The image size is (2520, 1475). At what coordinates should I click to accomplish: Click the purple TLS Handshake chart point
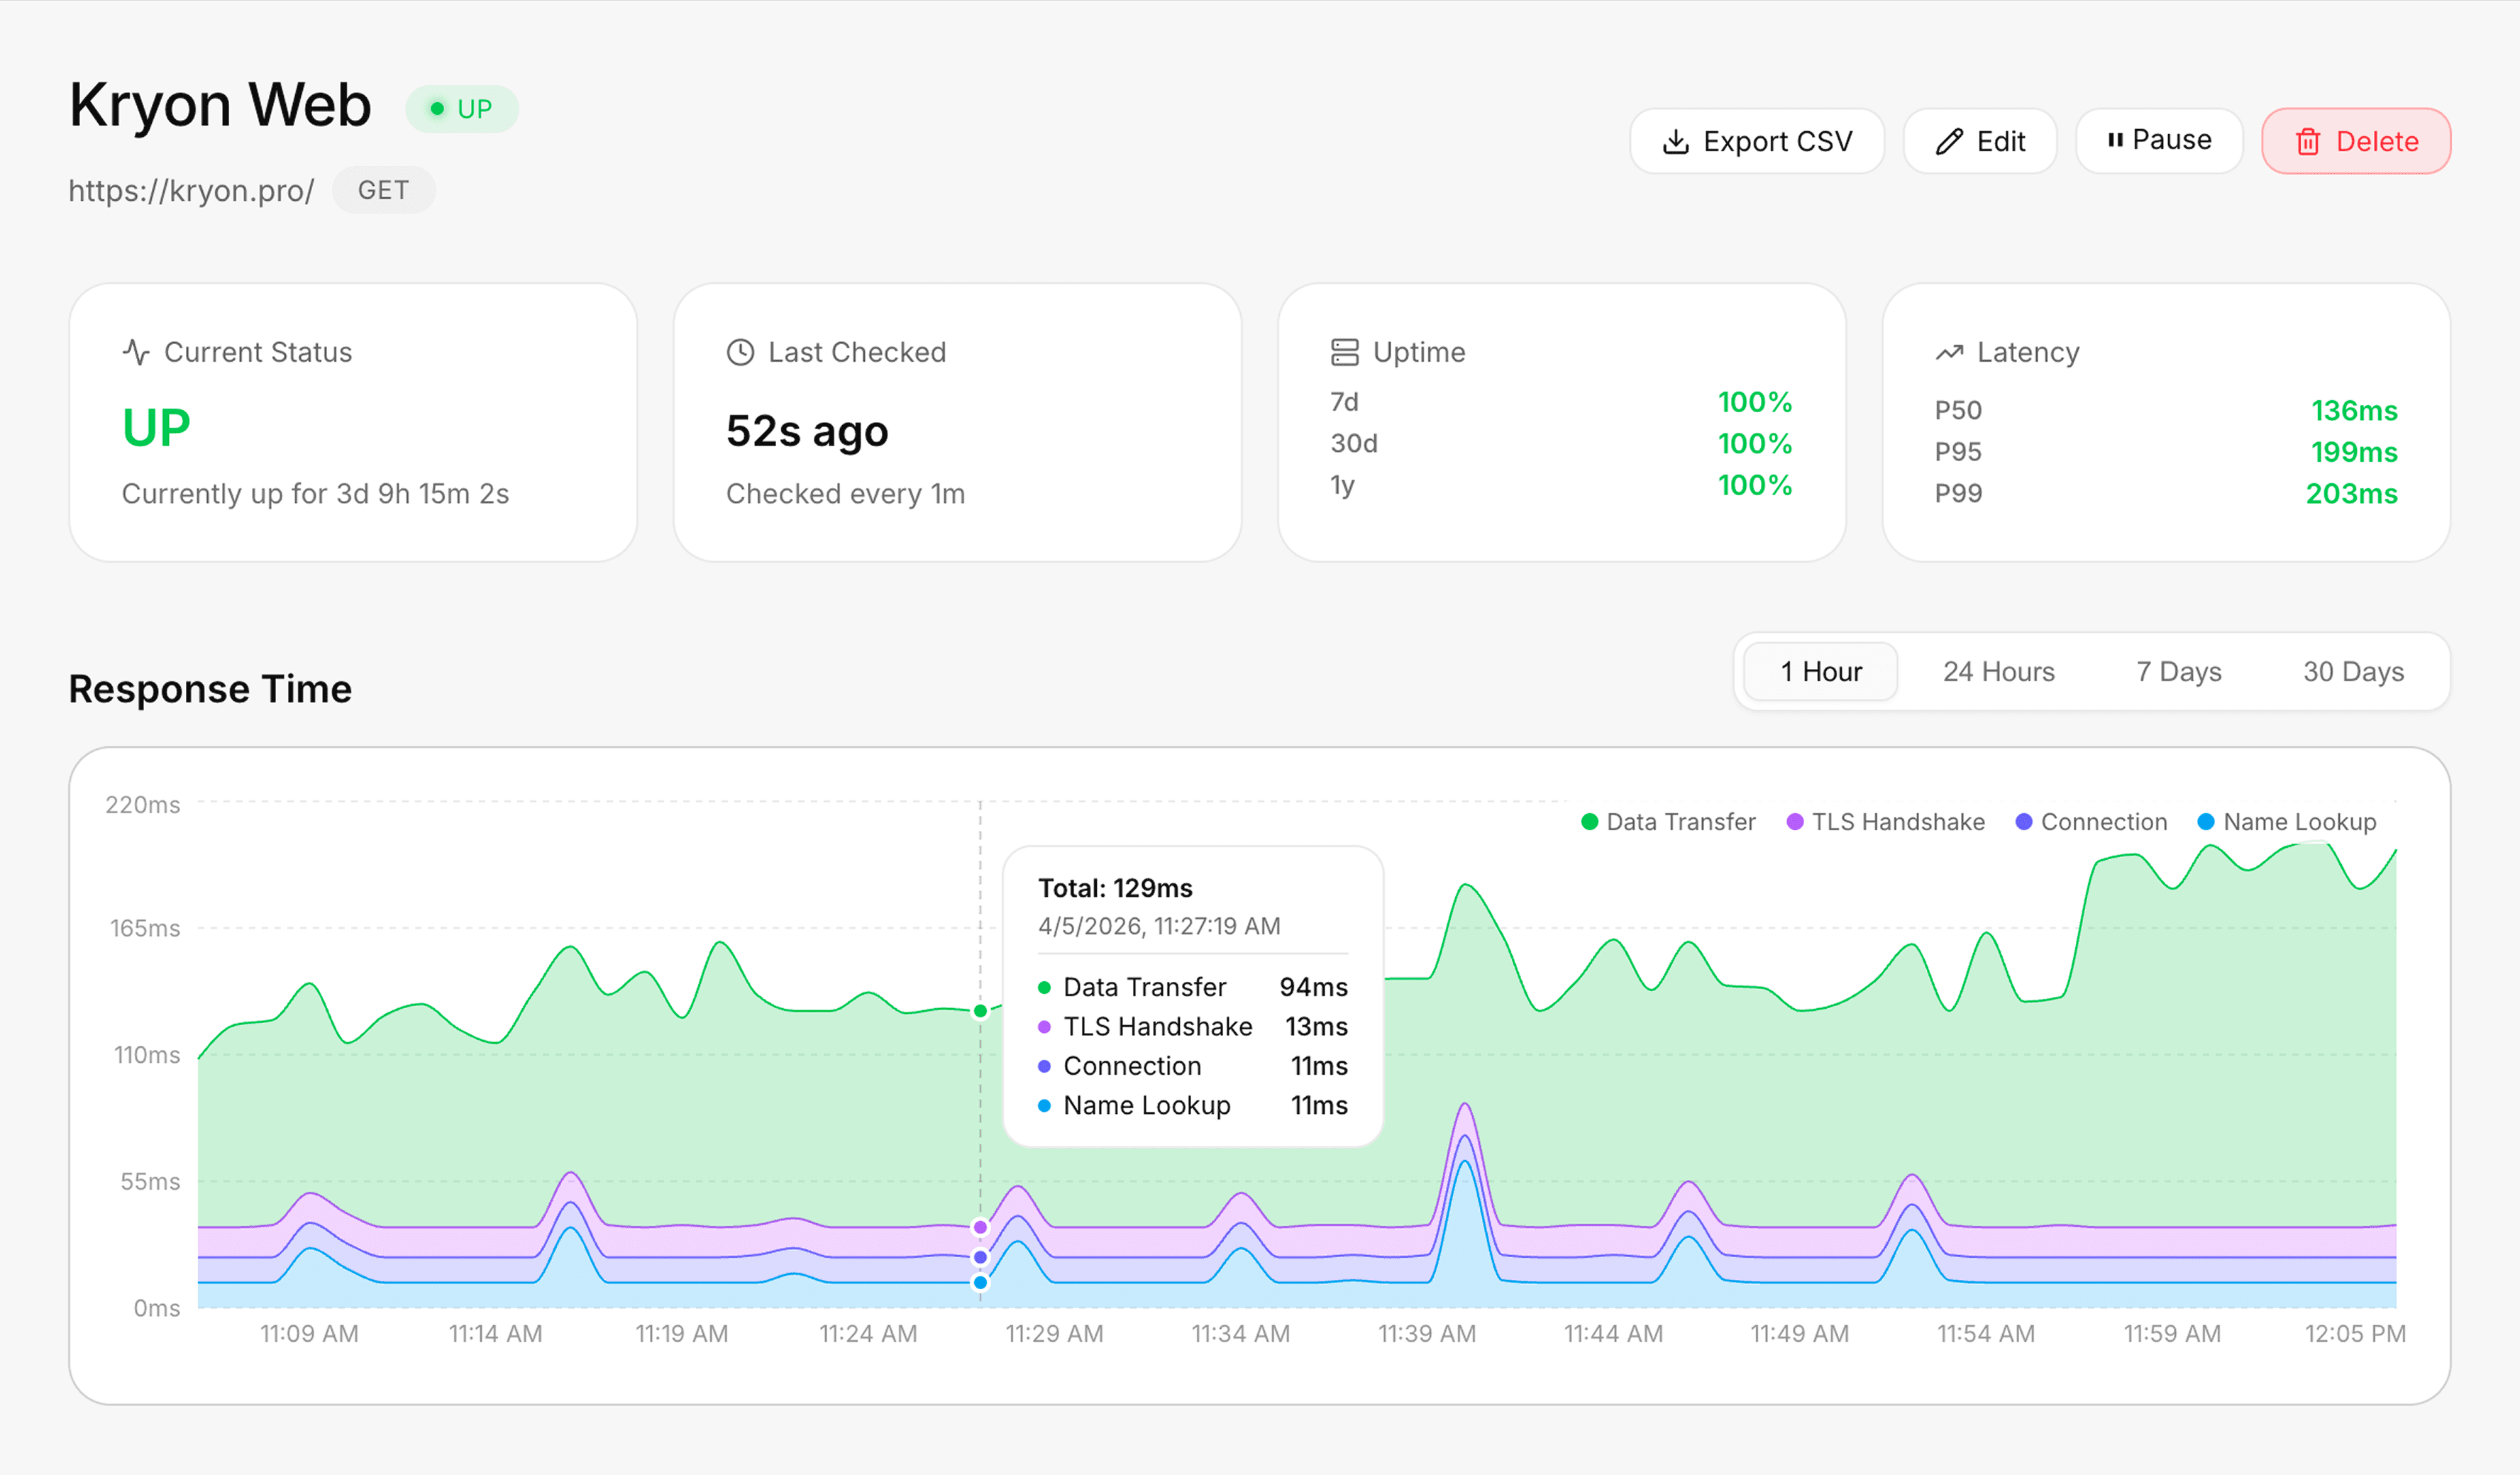[980, 1227]
